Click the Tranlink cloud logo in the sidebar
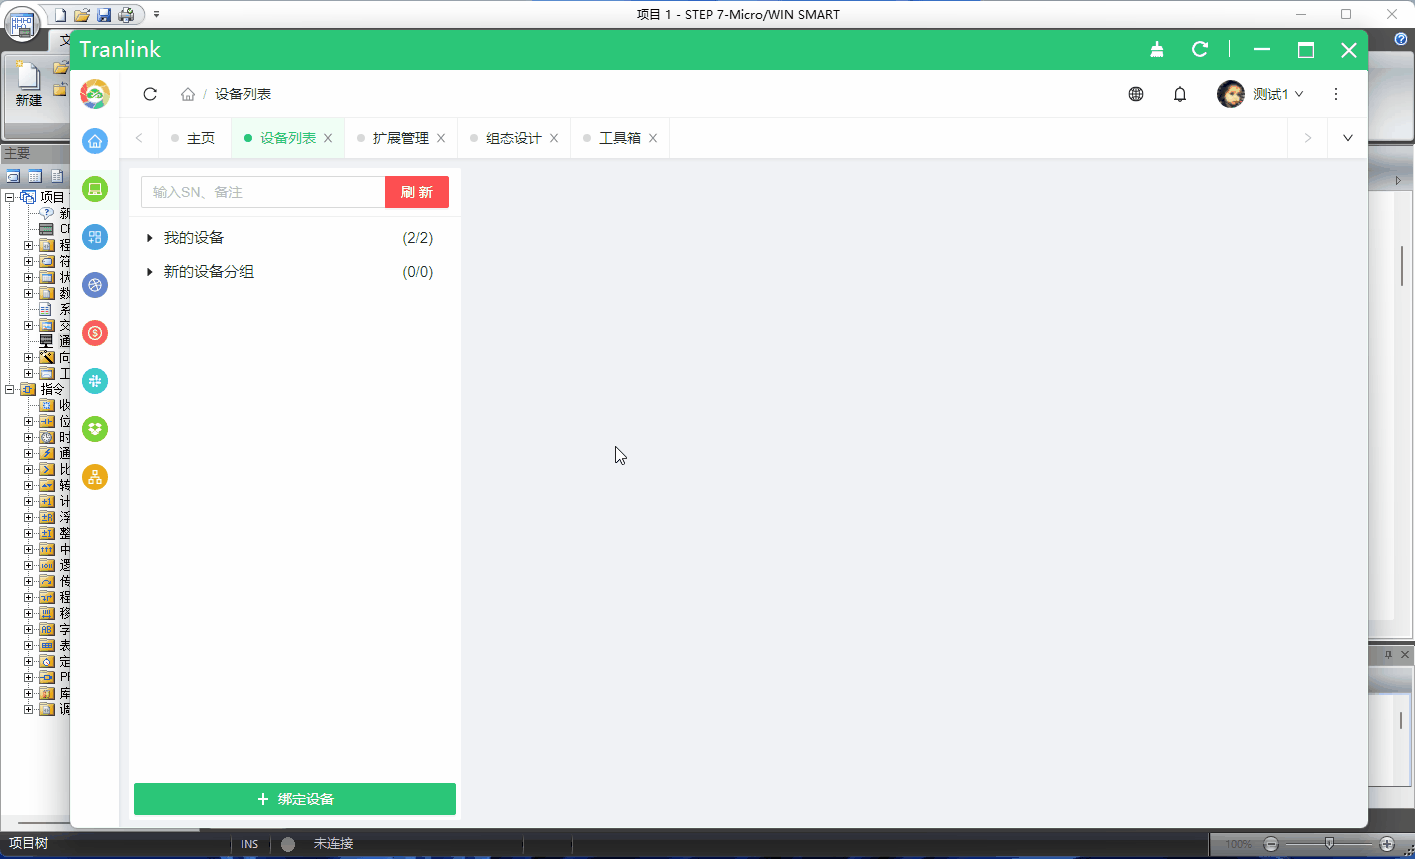Viewport: 1415px width, 859px height. coord(95,94)
